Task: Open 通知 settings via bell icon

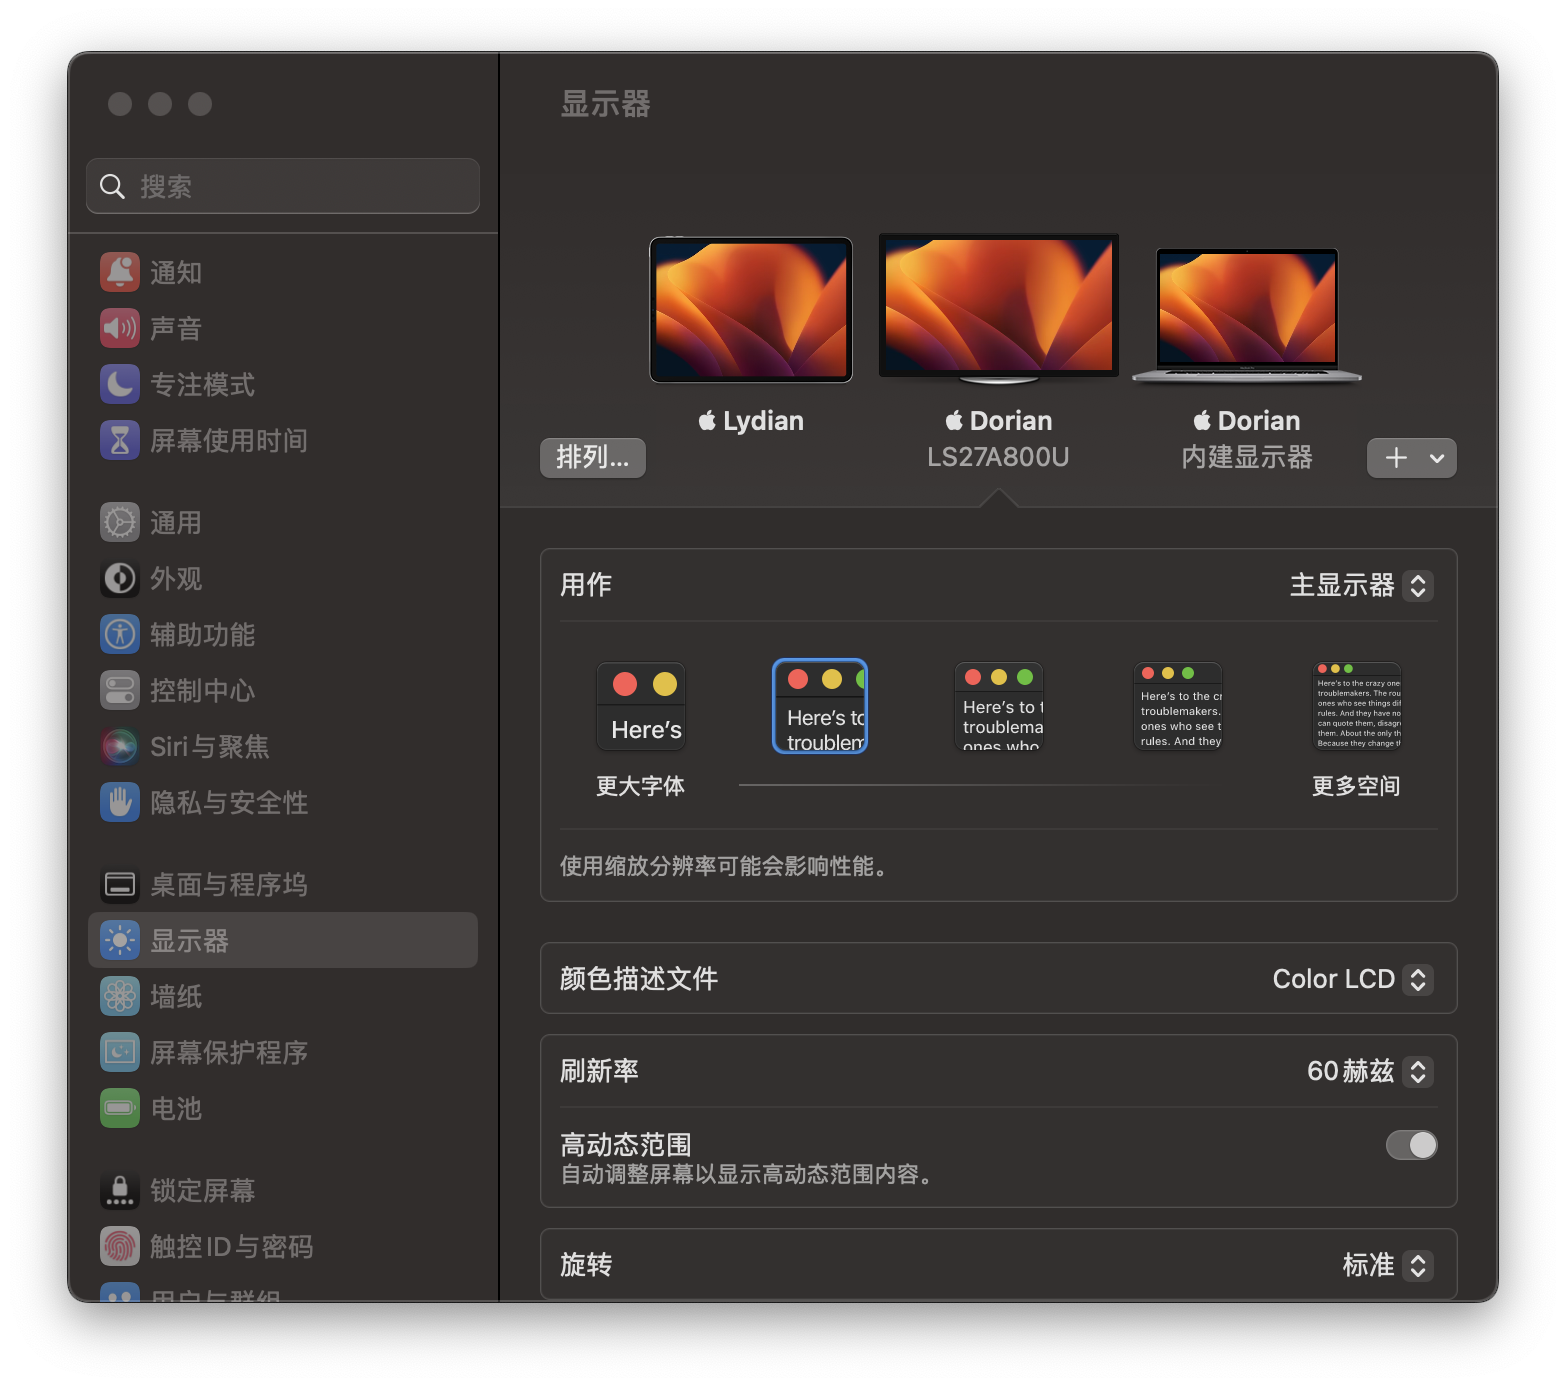Action: (120, 272)
